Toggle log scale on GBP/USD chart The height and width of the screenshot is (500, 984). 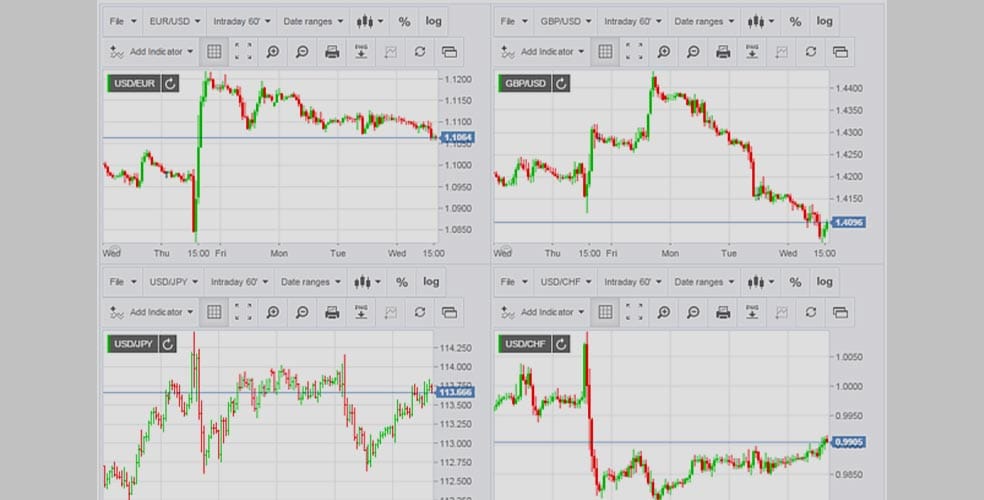click(825, 21)
